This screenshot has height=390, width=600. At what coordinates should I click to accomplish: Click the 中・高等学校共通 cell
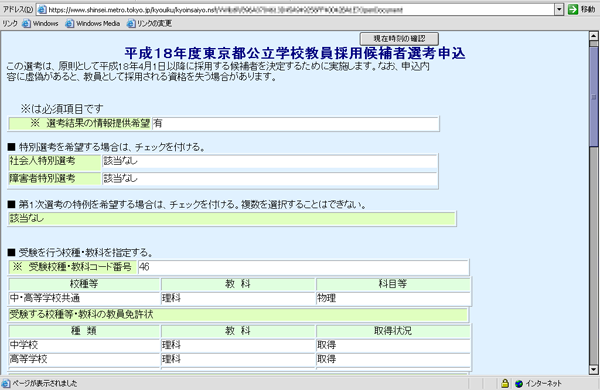(x=84, y=298)
